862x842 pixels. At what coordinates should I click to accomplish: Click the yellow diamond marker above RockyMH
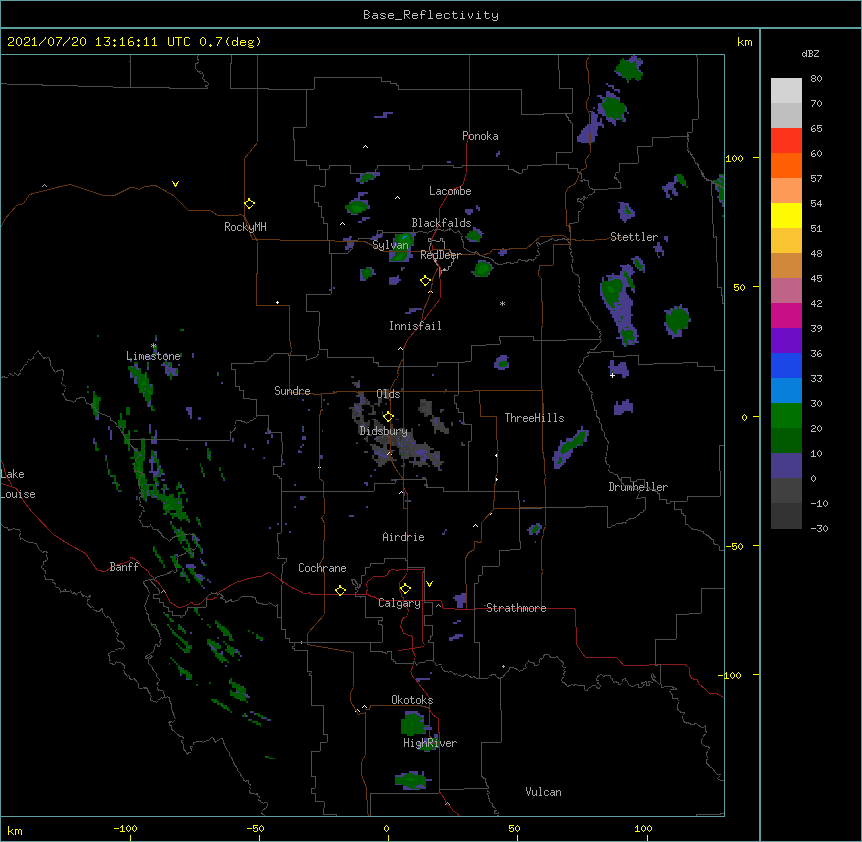(x=249, y=203)
